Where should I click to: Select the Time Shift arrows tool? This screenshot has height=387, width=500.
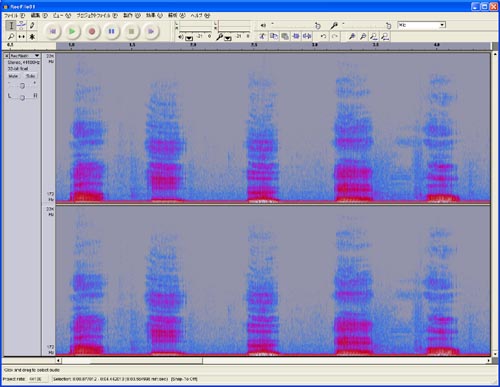coord(21,36)
